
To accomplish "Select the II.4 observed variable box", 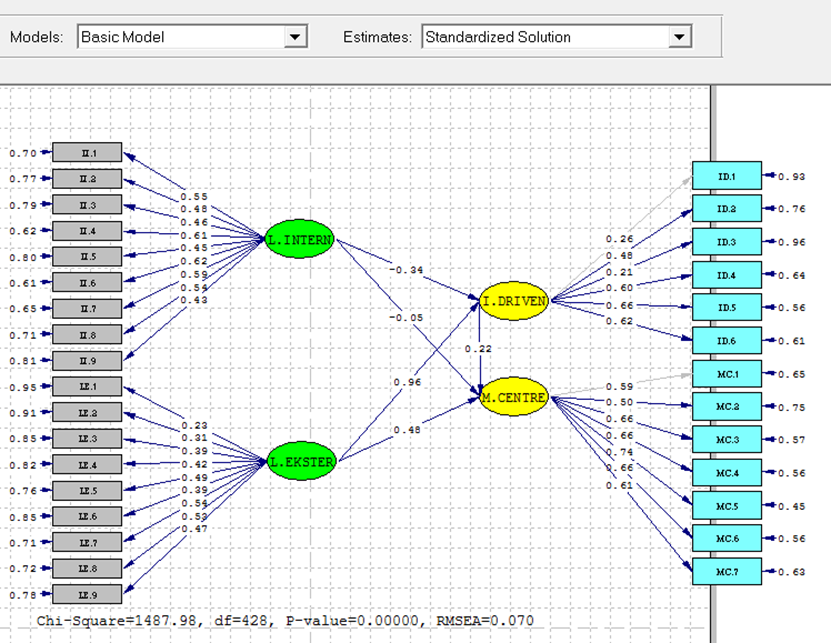I will 87,231.
